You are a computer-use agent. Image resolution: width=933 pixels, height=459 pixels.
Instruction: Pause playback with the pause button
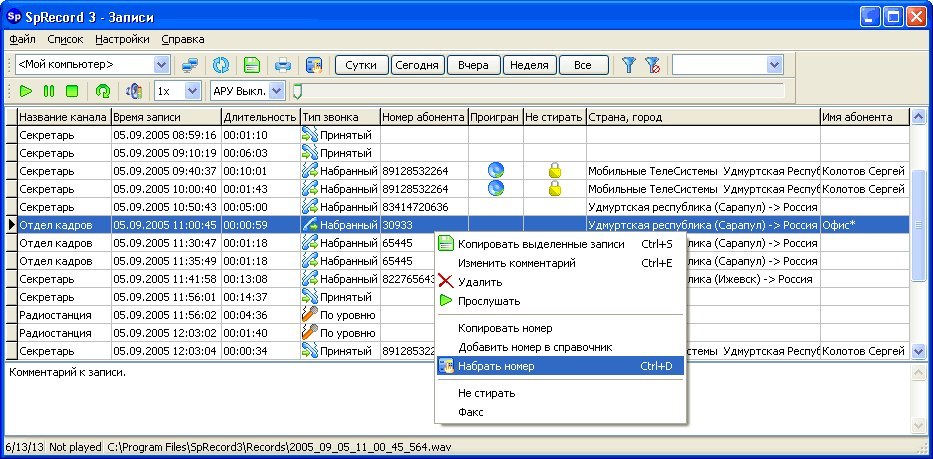[x=49, y=91]
